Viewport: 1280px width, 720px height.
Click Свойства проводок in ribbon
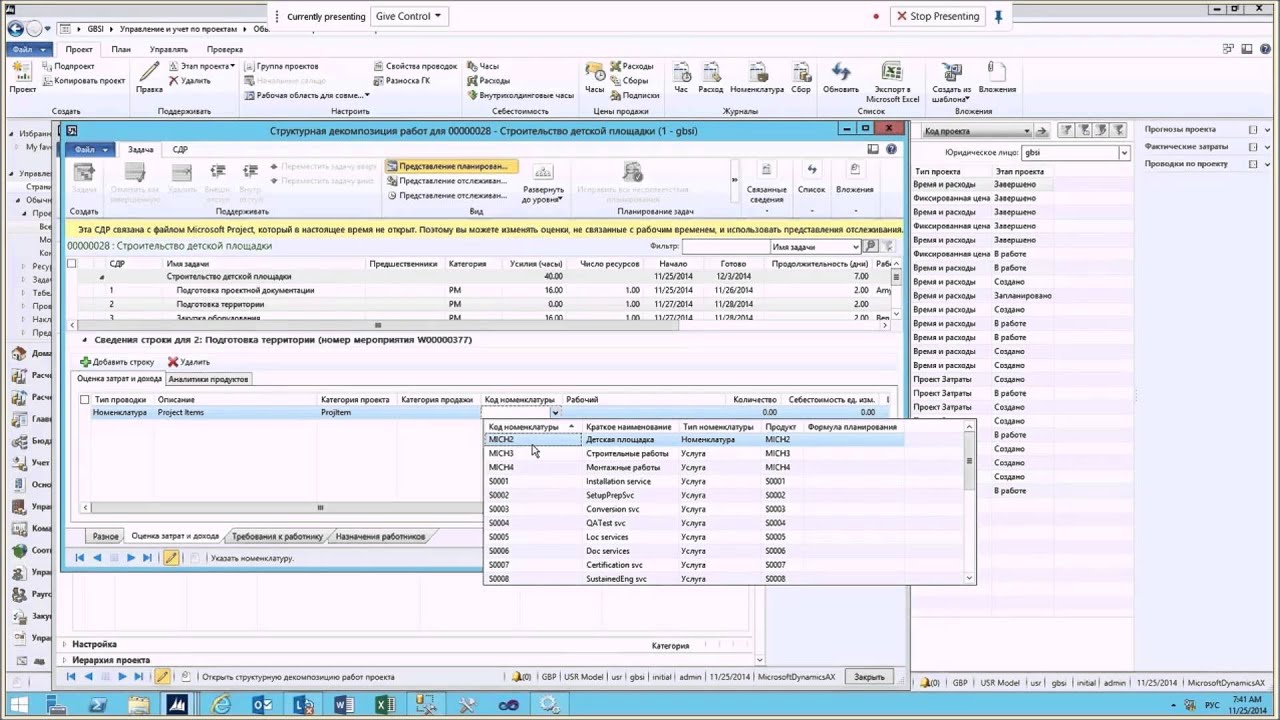coord(416,66)
